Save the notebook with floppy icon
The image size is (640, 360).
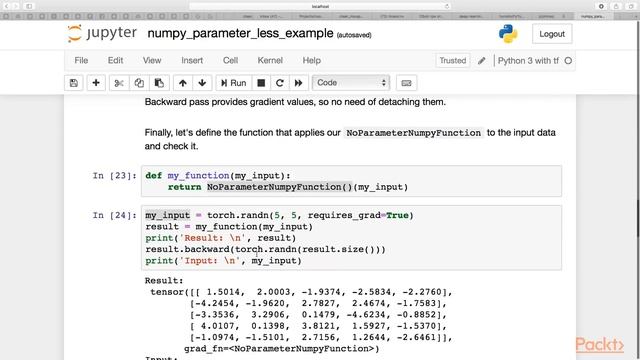pos(73,83)
